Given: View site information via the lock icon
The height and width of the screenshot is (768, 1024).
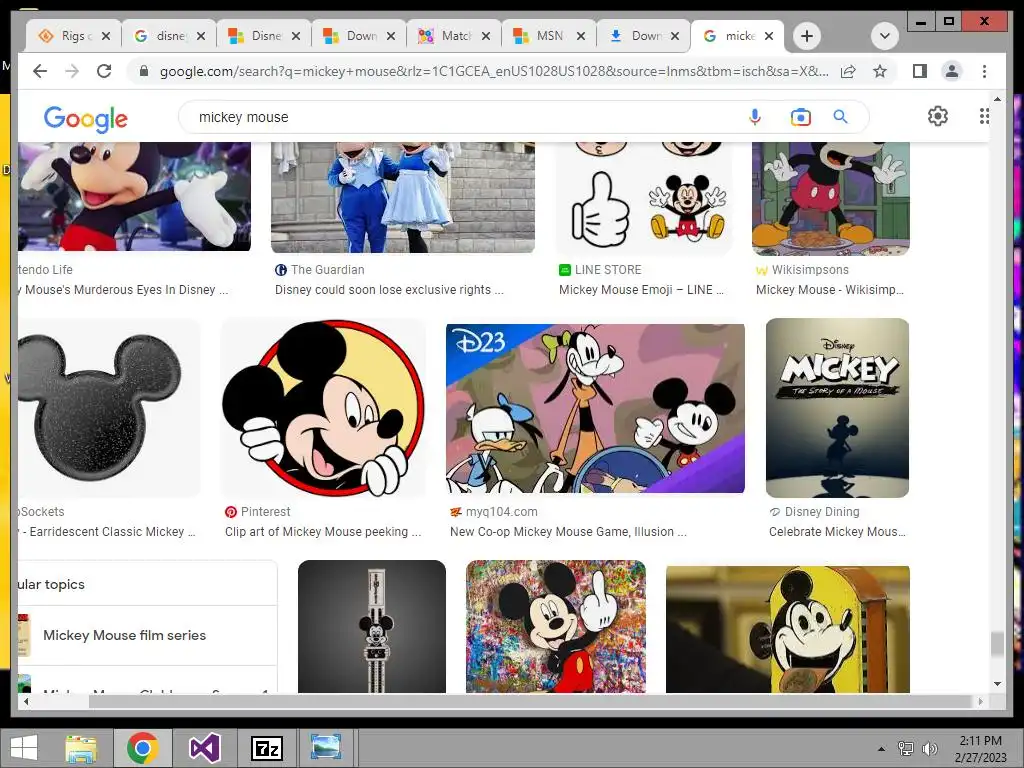Looking at the screenshot, I should (144, 71).
